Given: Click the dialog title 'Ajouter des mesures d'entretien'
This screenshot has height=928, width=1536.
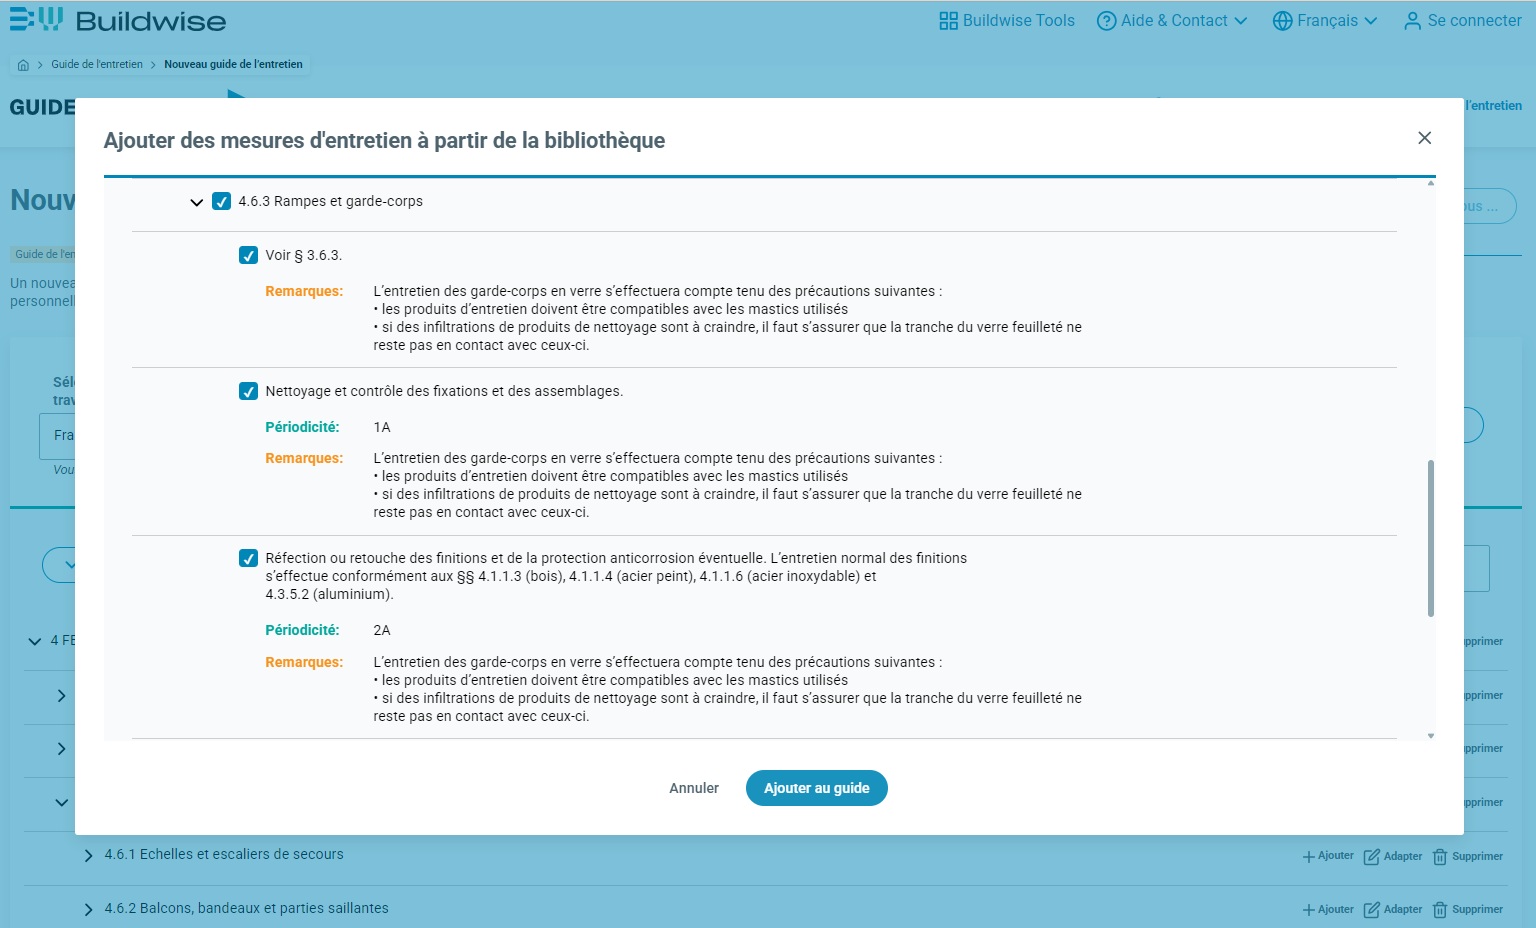Looking at the screenshot, I should 384,140.
